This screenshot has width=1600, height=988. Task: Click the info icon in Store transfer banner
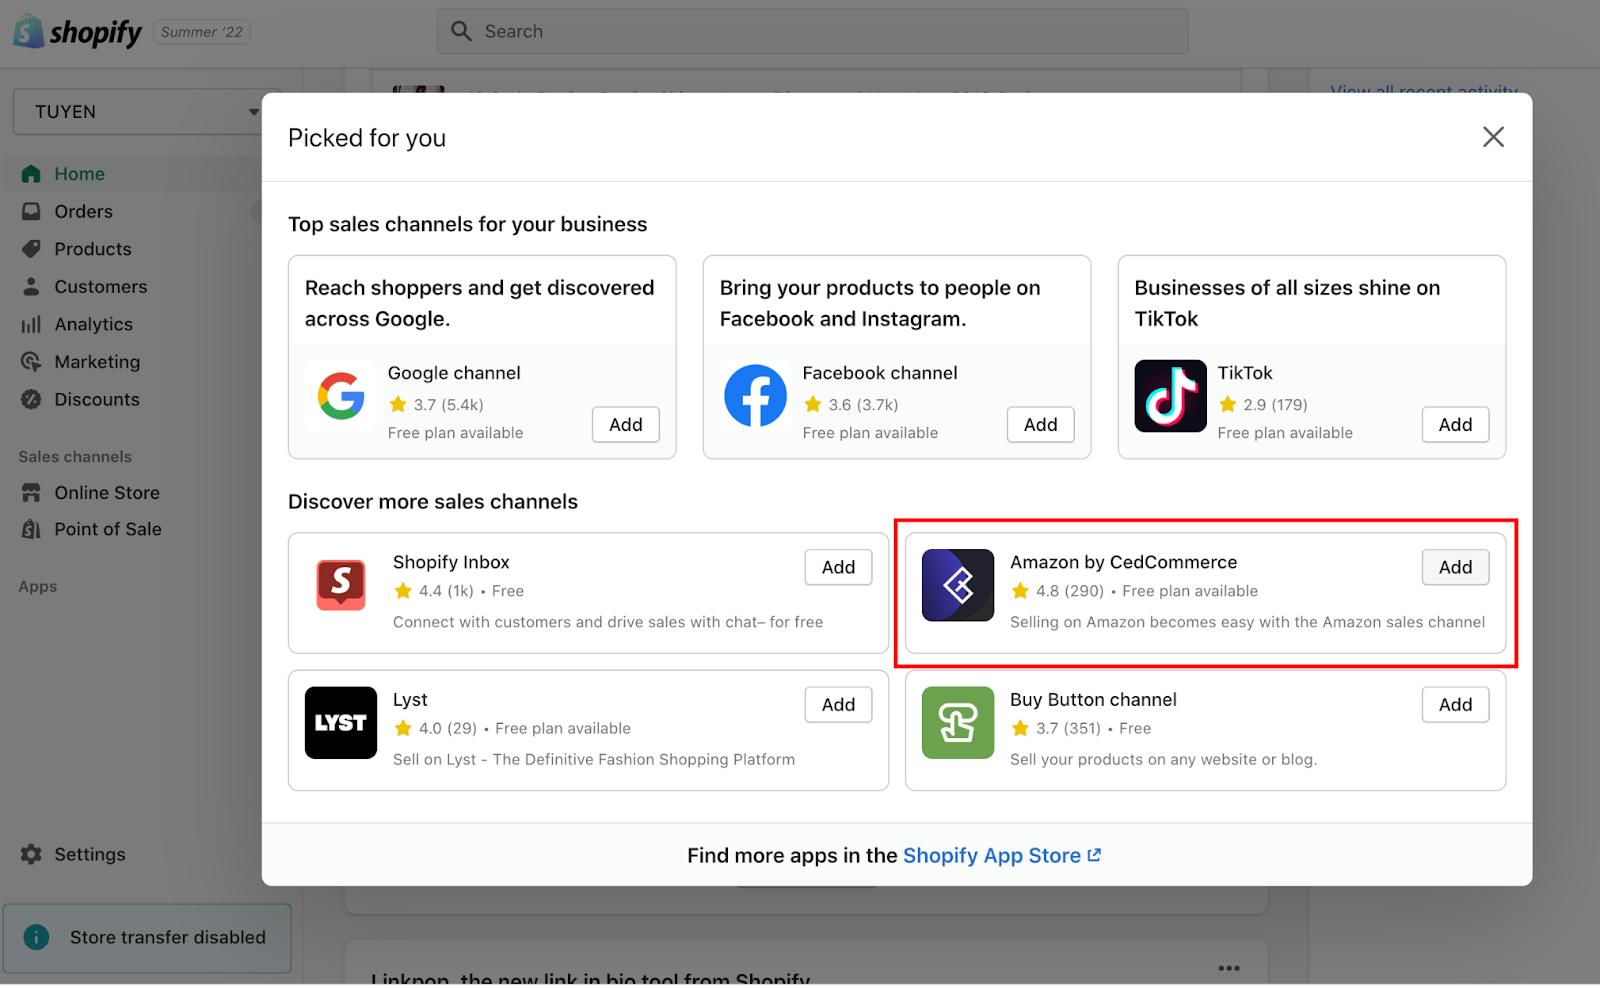[x=36, y=938]
